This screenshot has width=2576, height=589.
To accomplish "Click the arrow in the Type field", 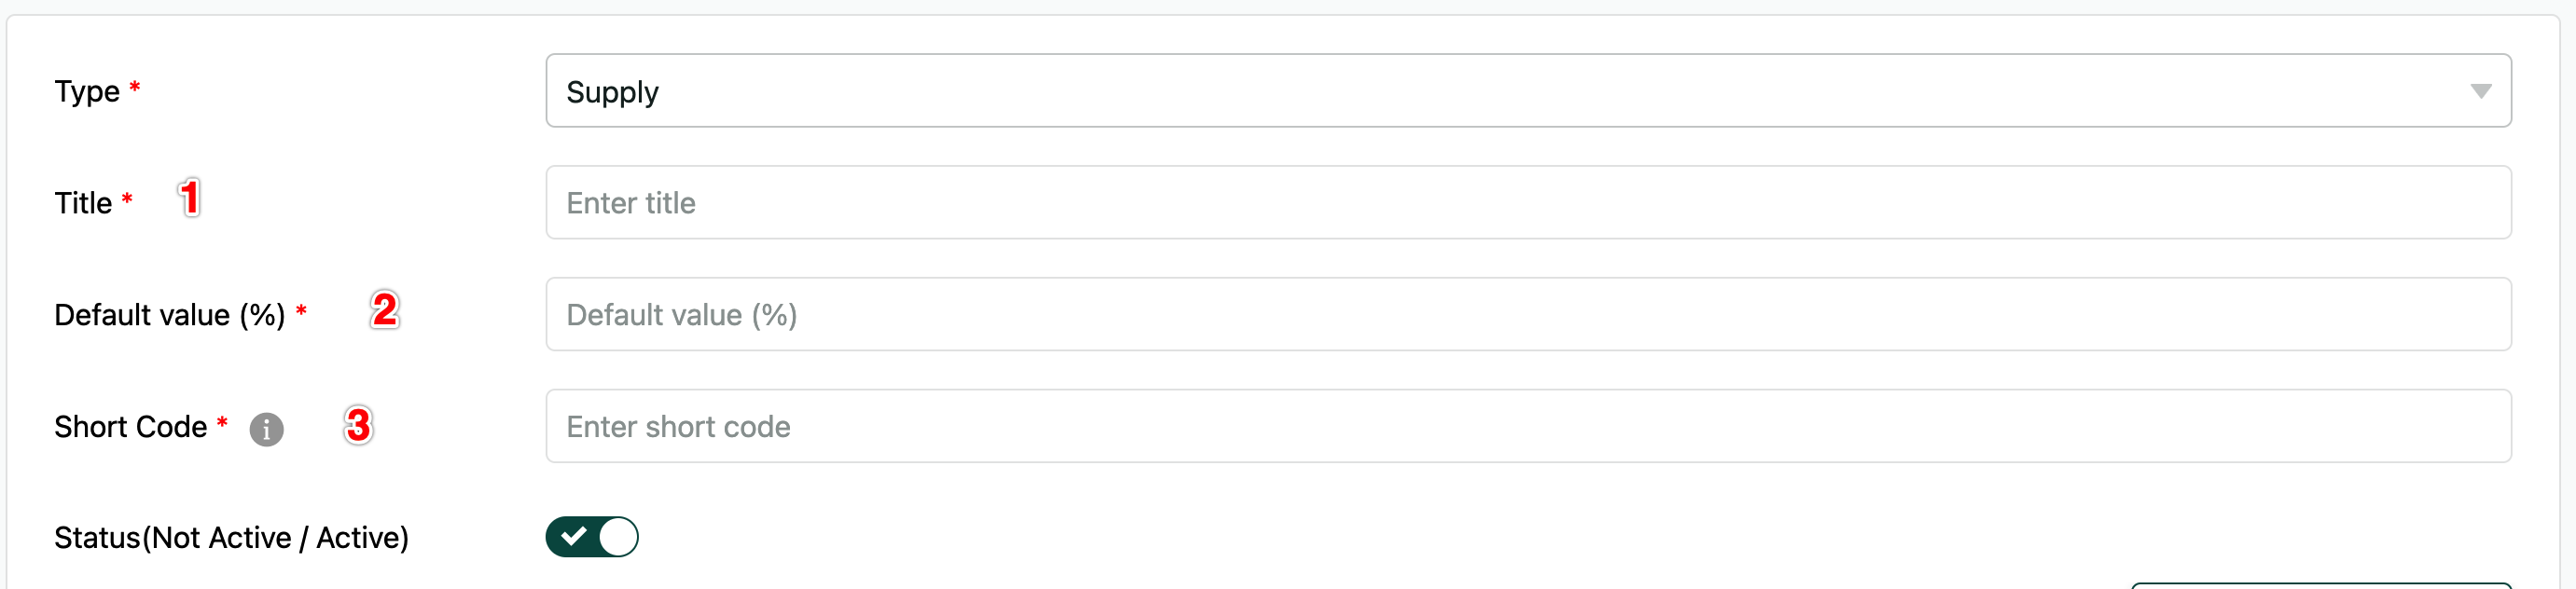I will point(2480,92).
